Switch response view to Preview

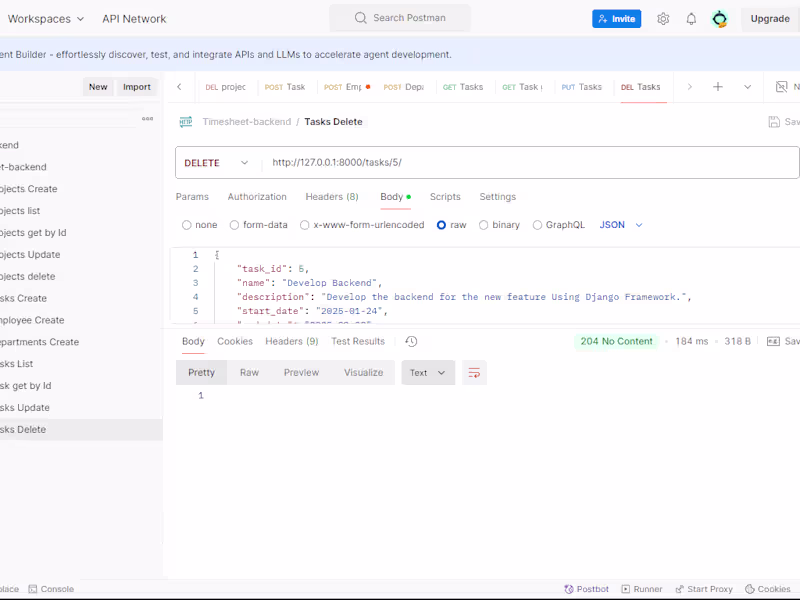point(302,373)
